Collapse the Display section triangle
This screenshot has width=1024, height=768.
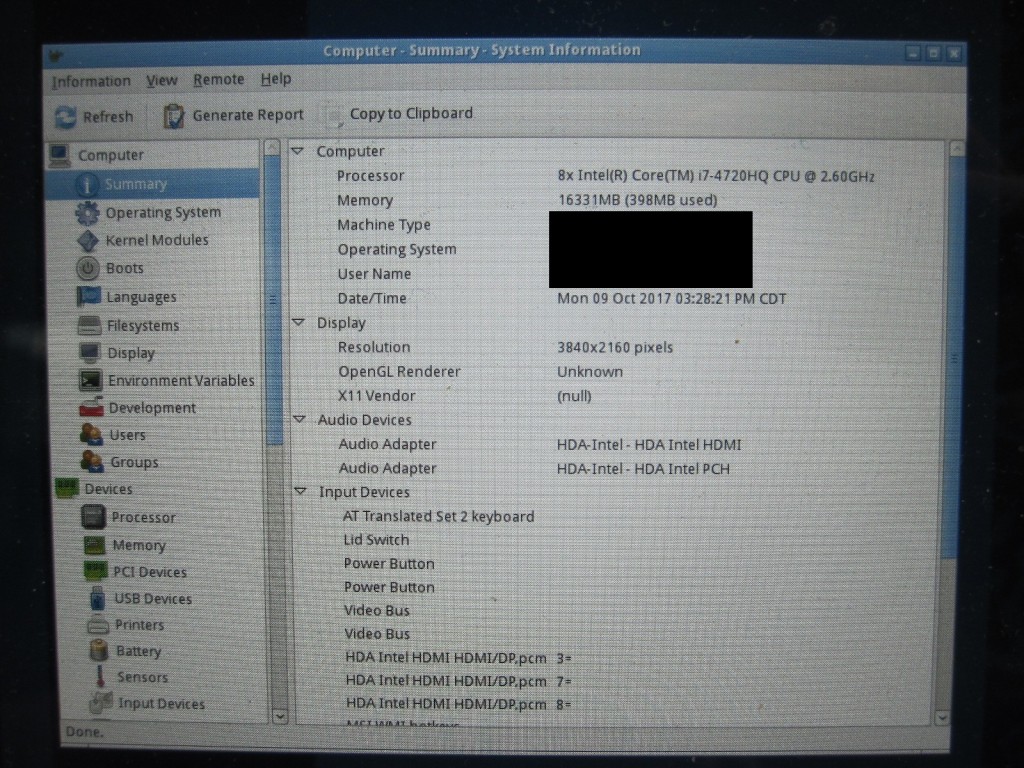click(x=298, y=323)
